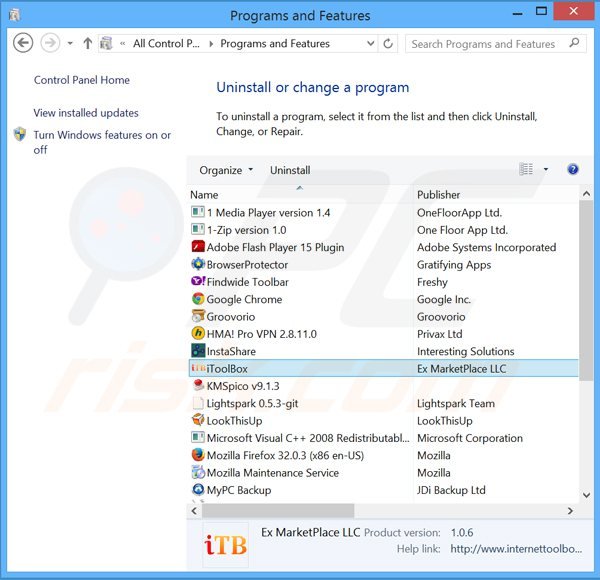Open the recent locations dropdown arrow
The height and width of the screenshot is (580, 600).
pos(70,43)
